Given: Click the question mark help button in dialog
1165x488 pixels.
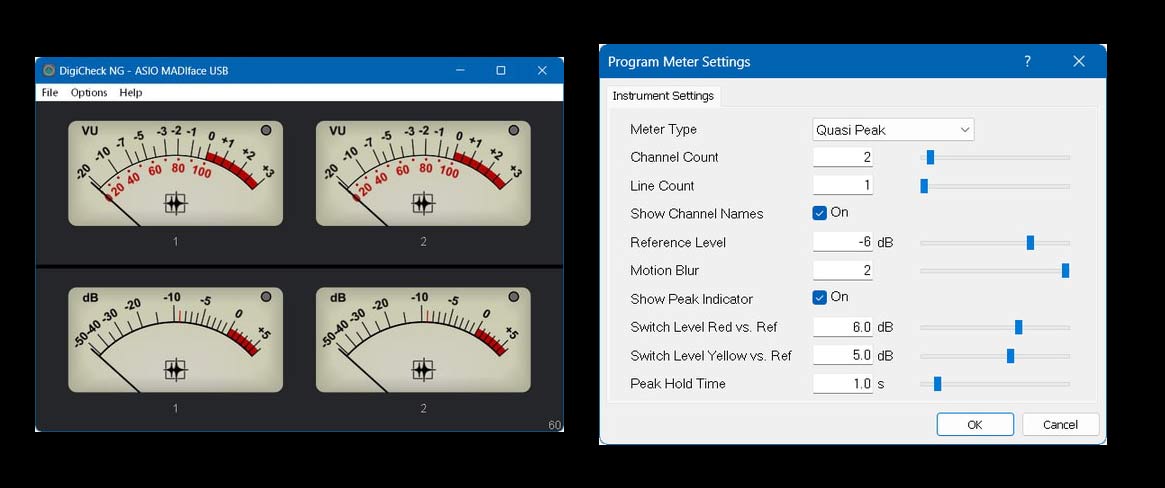Looking at the screenshot, I should point(1027,61).
